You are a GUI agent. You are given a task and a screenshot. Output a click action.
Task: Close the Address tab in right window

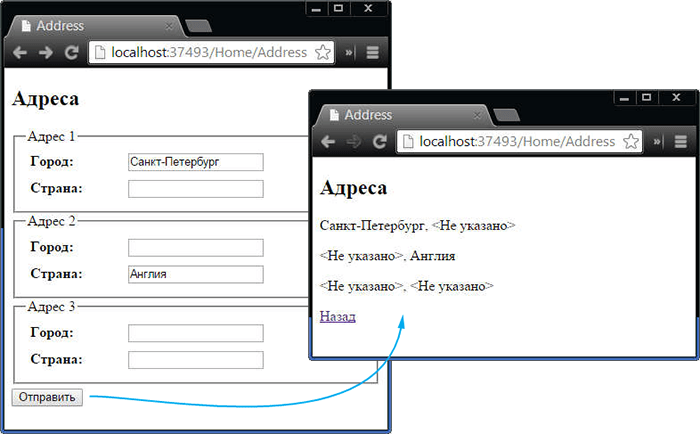[477, 116]
